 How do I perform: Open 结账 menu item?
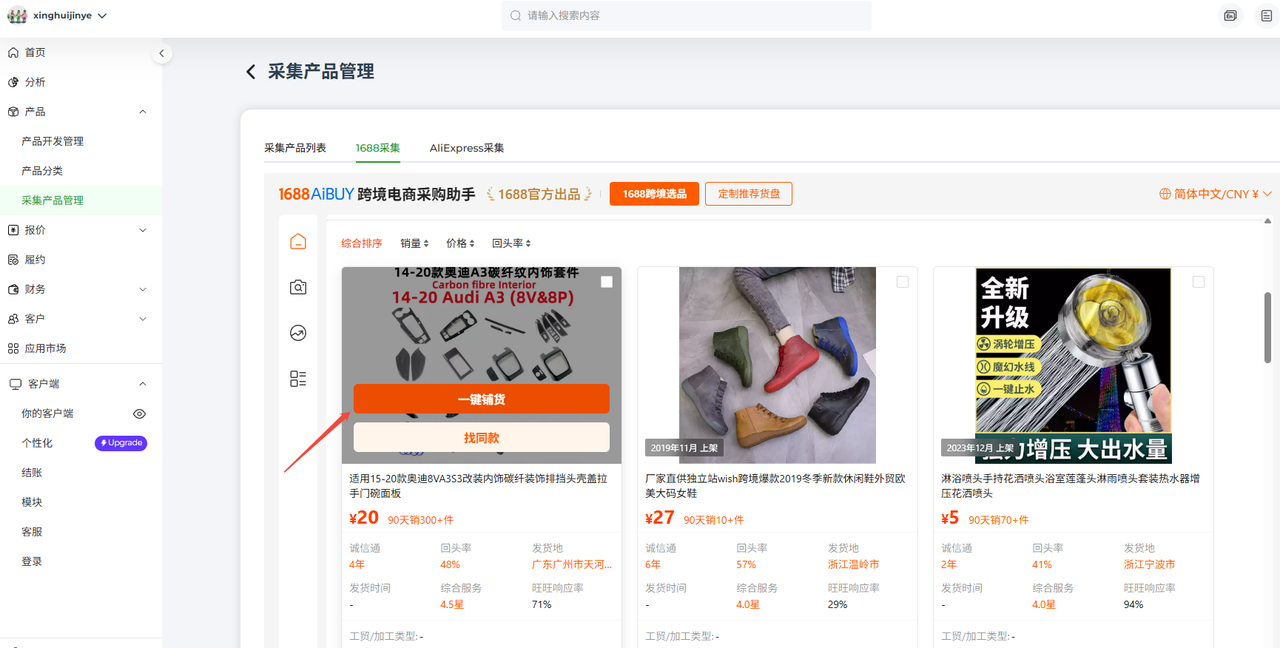tap(32, 473)
